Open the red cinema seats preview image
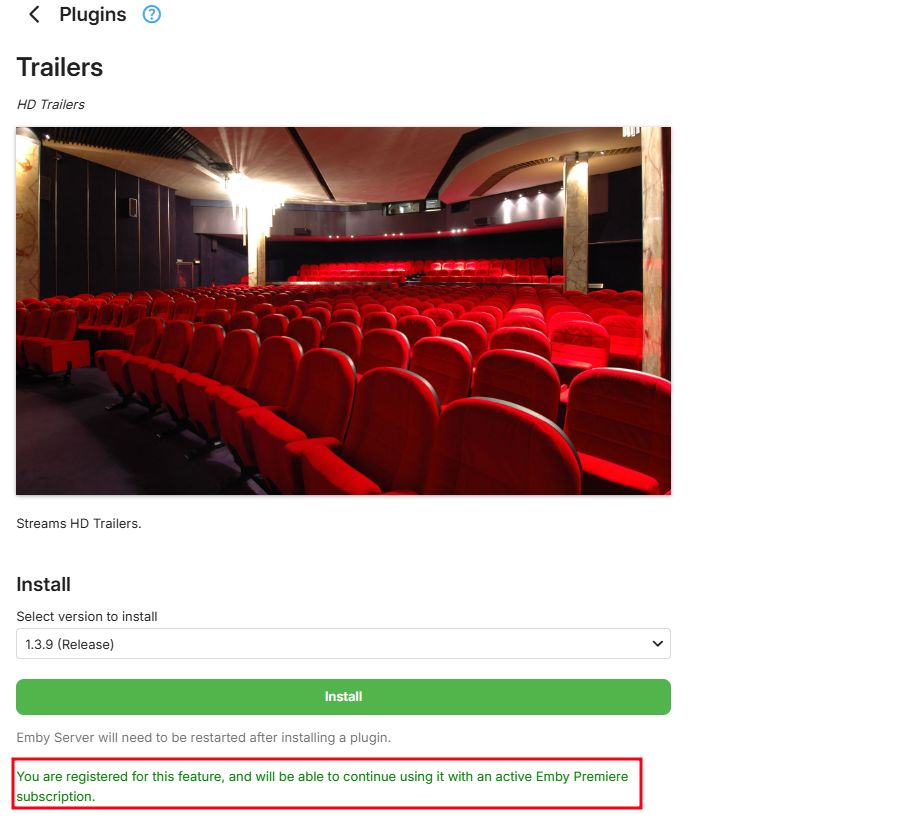Viewport: 911px width, 833px height. coord(343,311)
